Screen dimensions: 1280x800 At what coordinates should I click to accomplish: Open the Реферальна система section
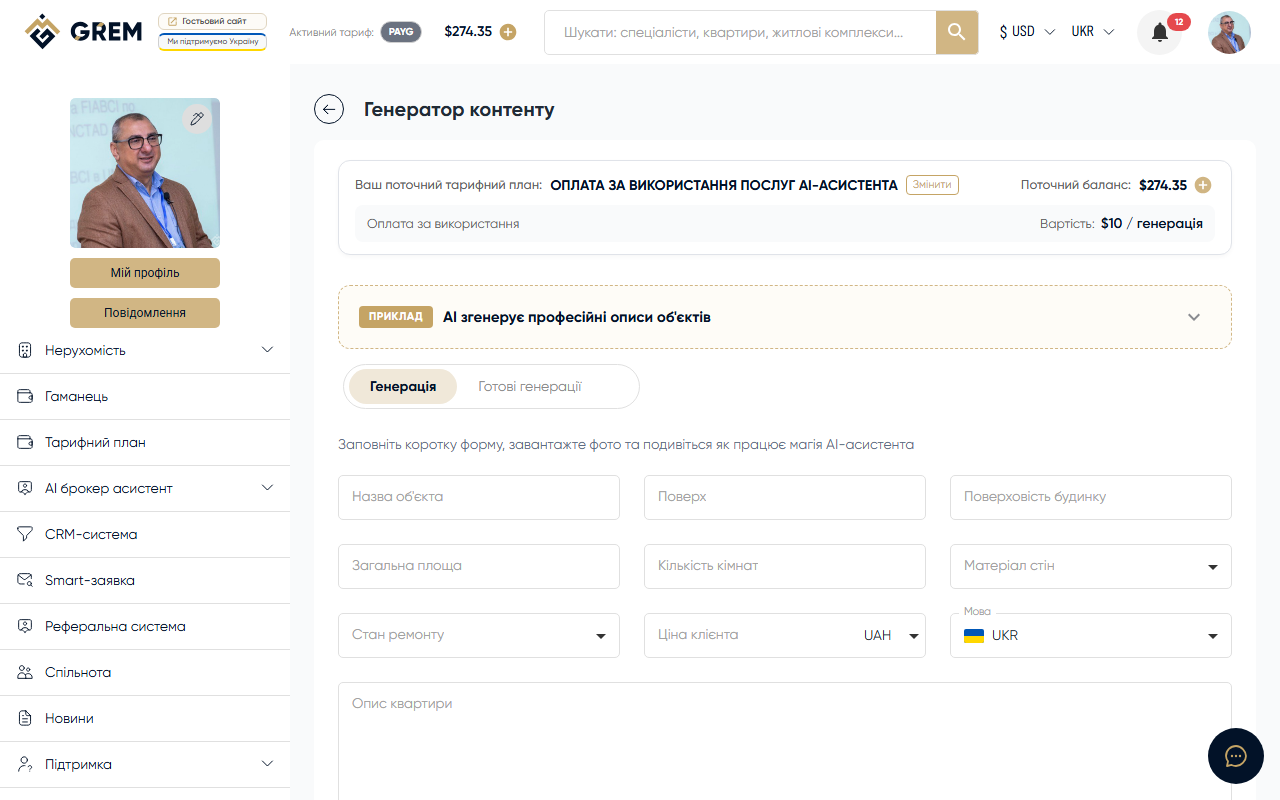point(114,626)
